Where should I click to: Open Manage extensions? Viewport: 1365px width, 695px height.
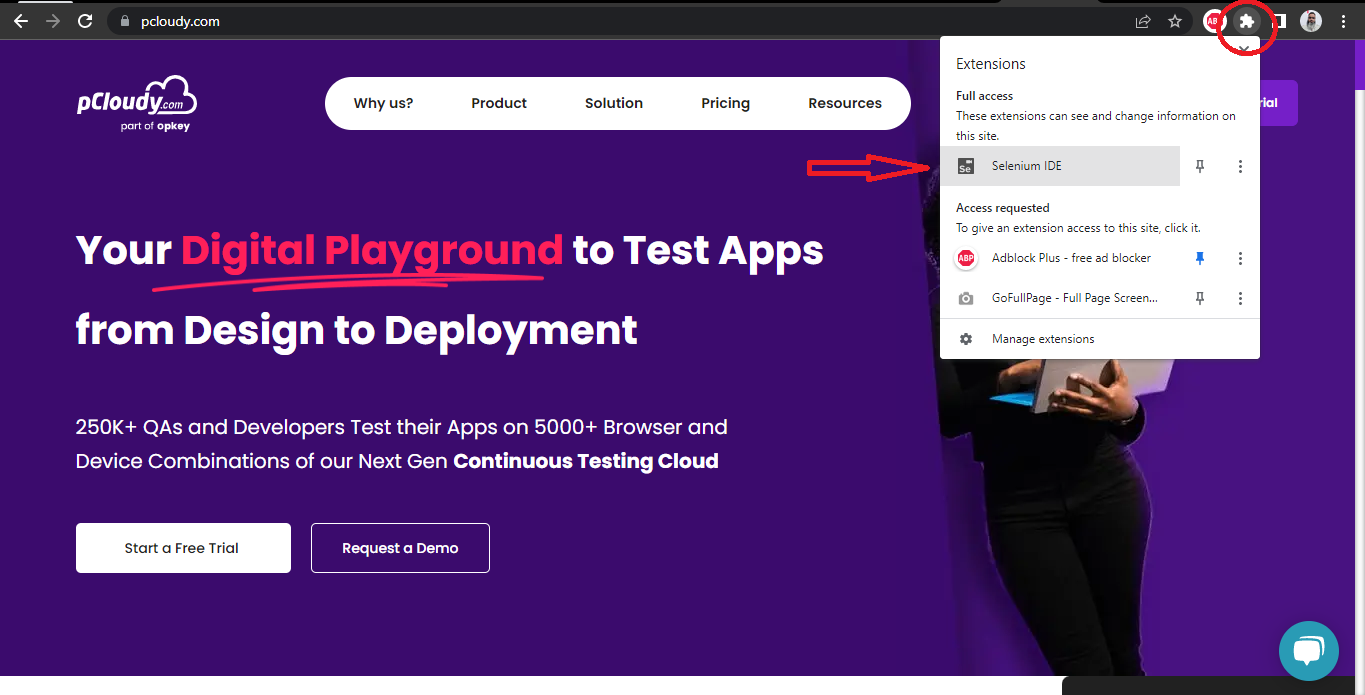tap(1043, 339)
